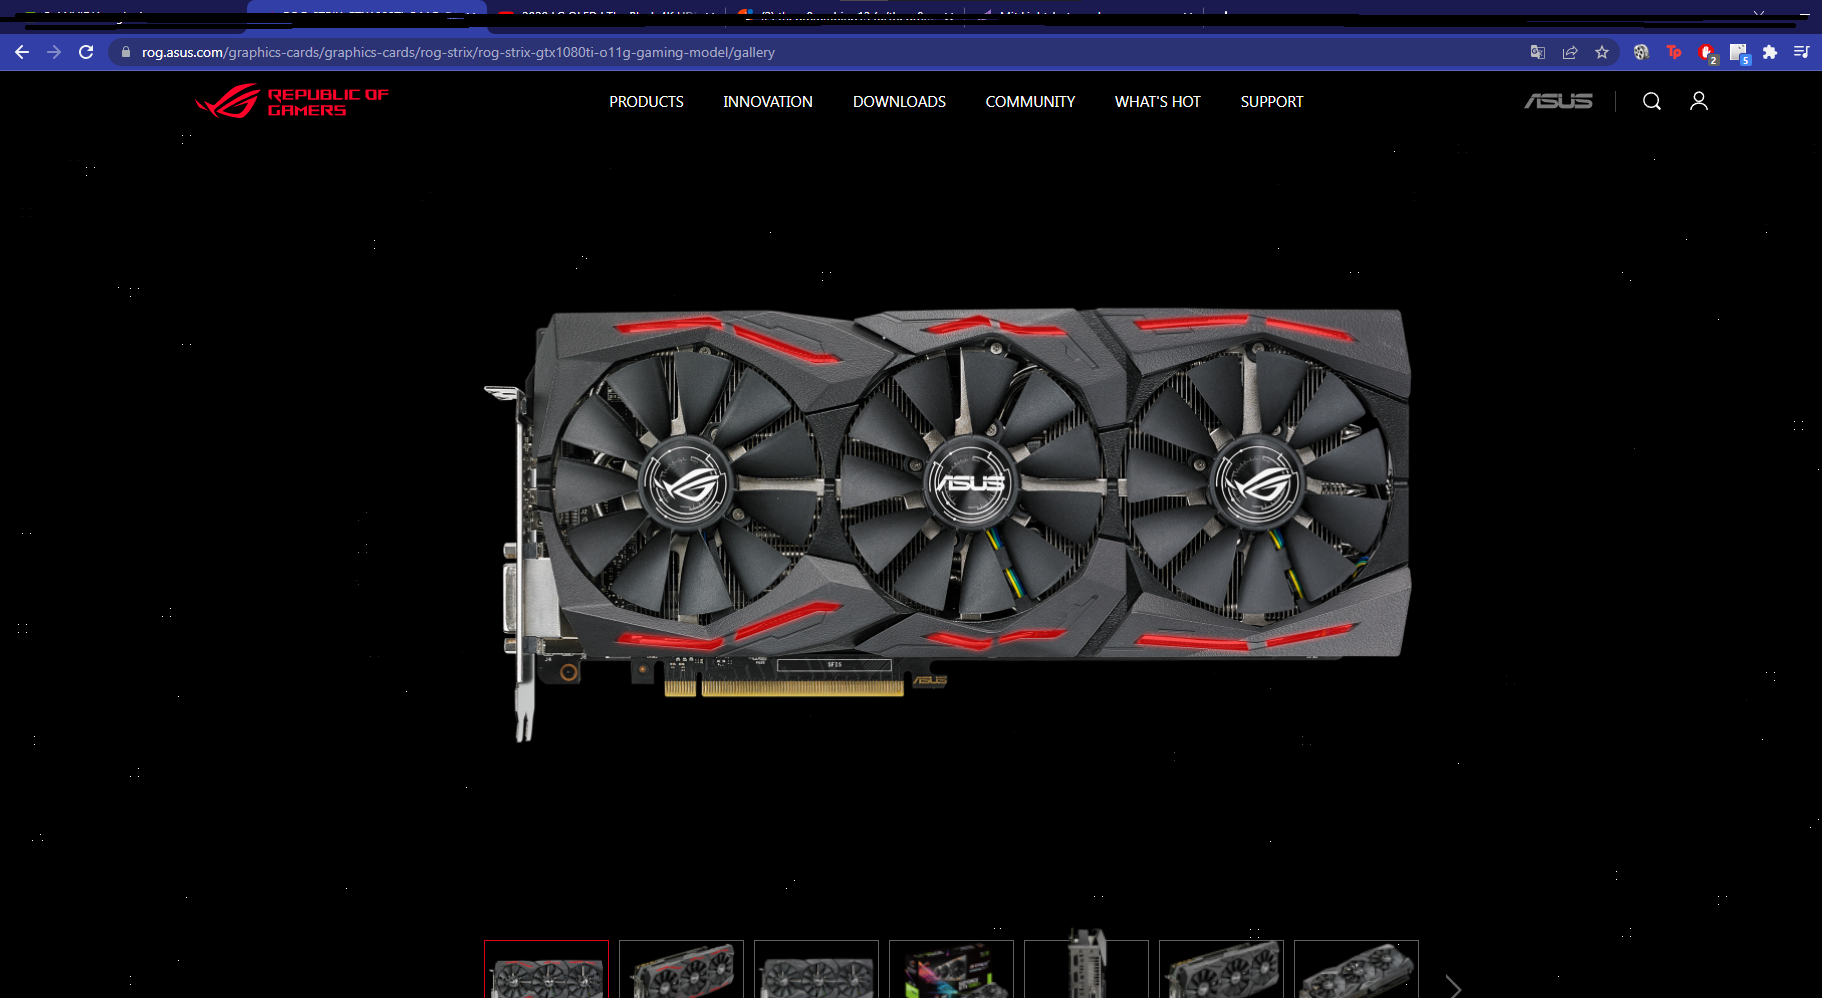Open the Extensions puzzle piece menu

click(1770, 52)
